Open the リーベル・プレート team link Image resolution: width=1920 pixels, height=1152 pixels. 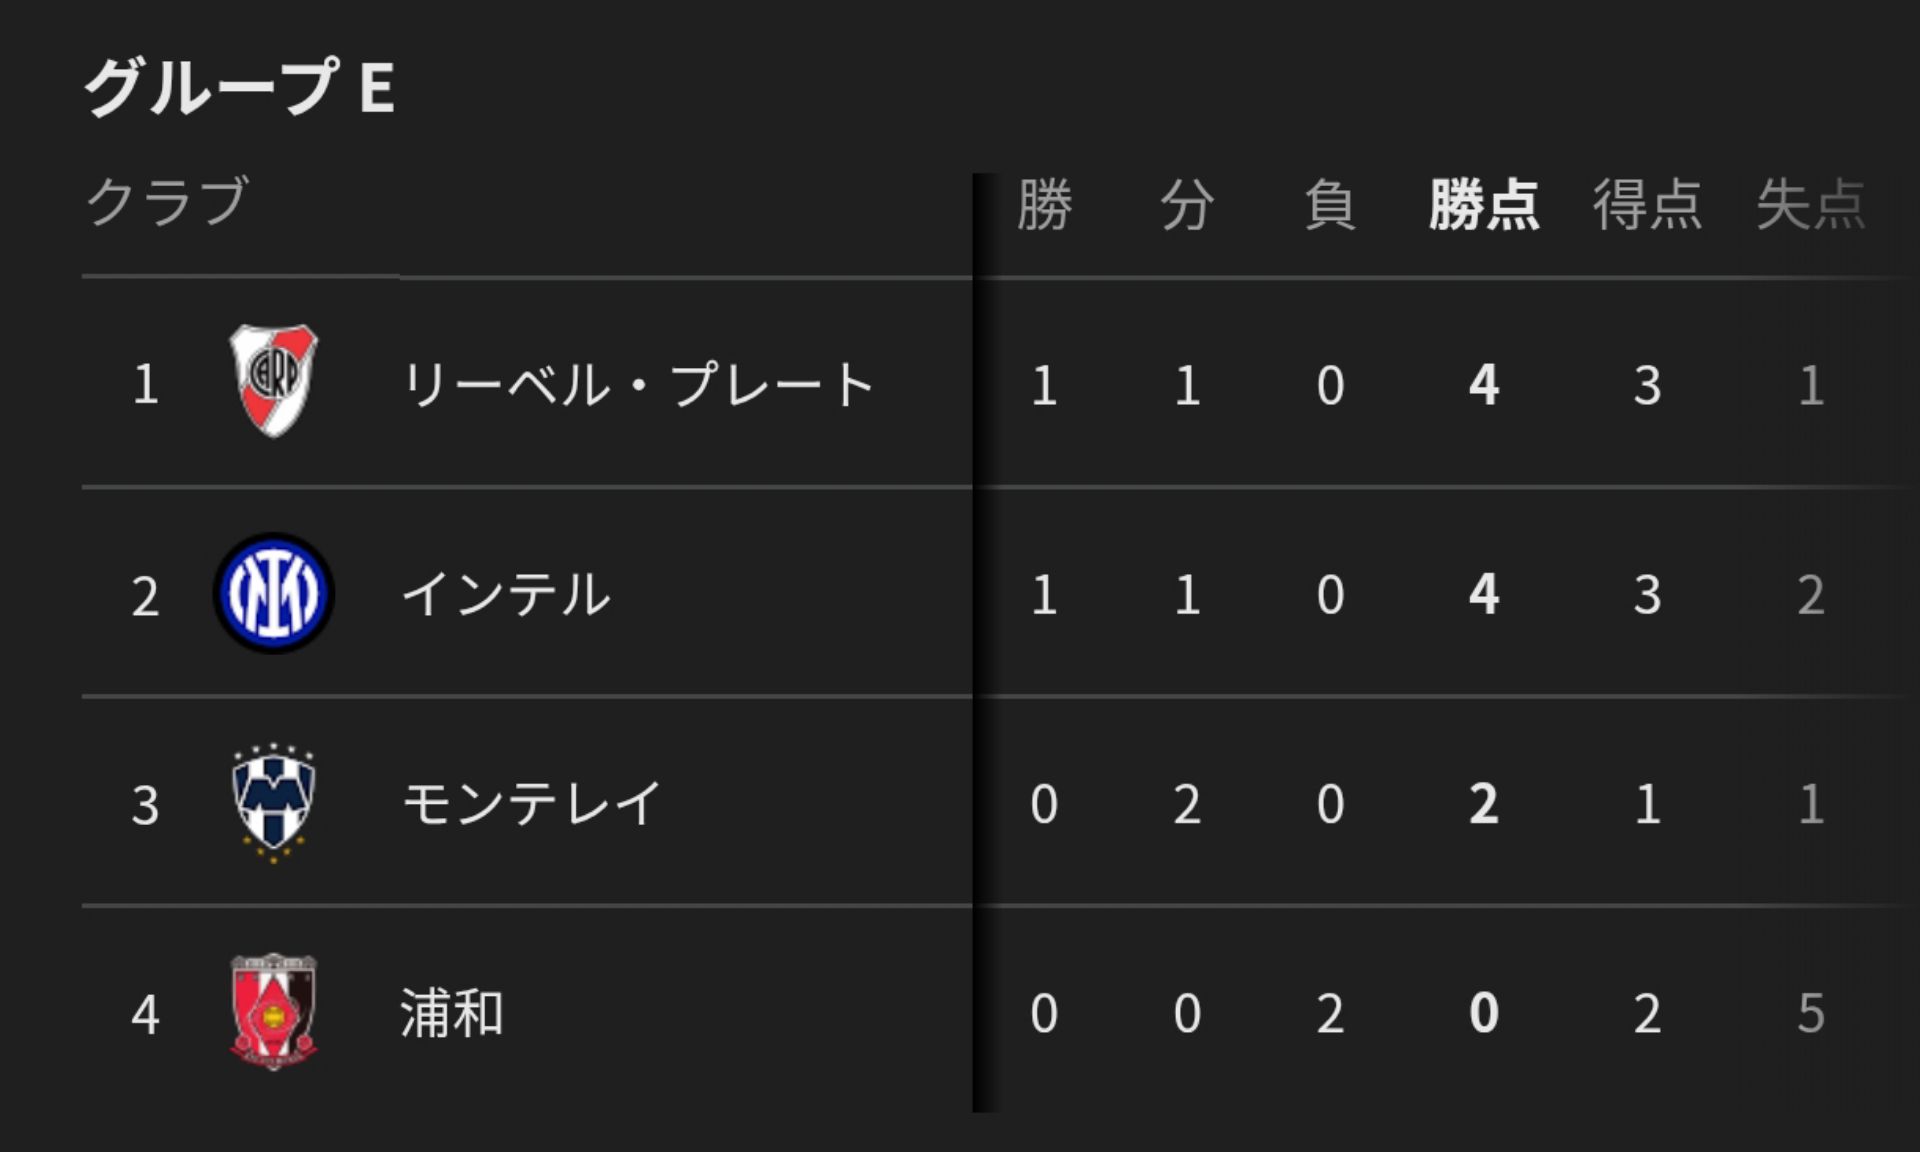[x=637, y=385]
